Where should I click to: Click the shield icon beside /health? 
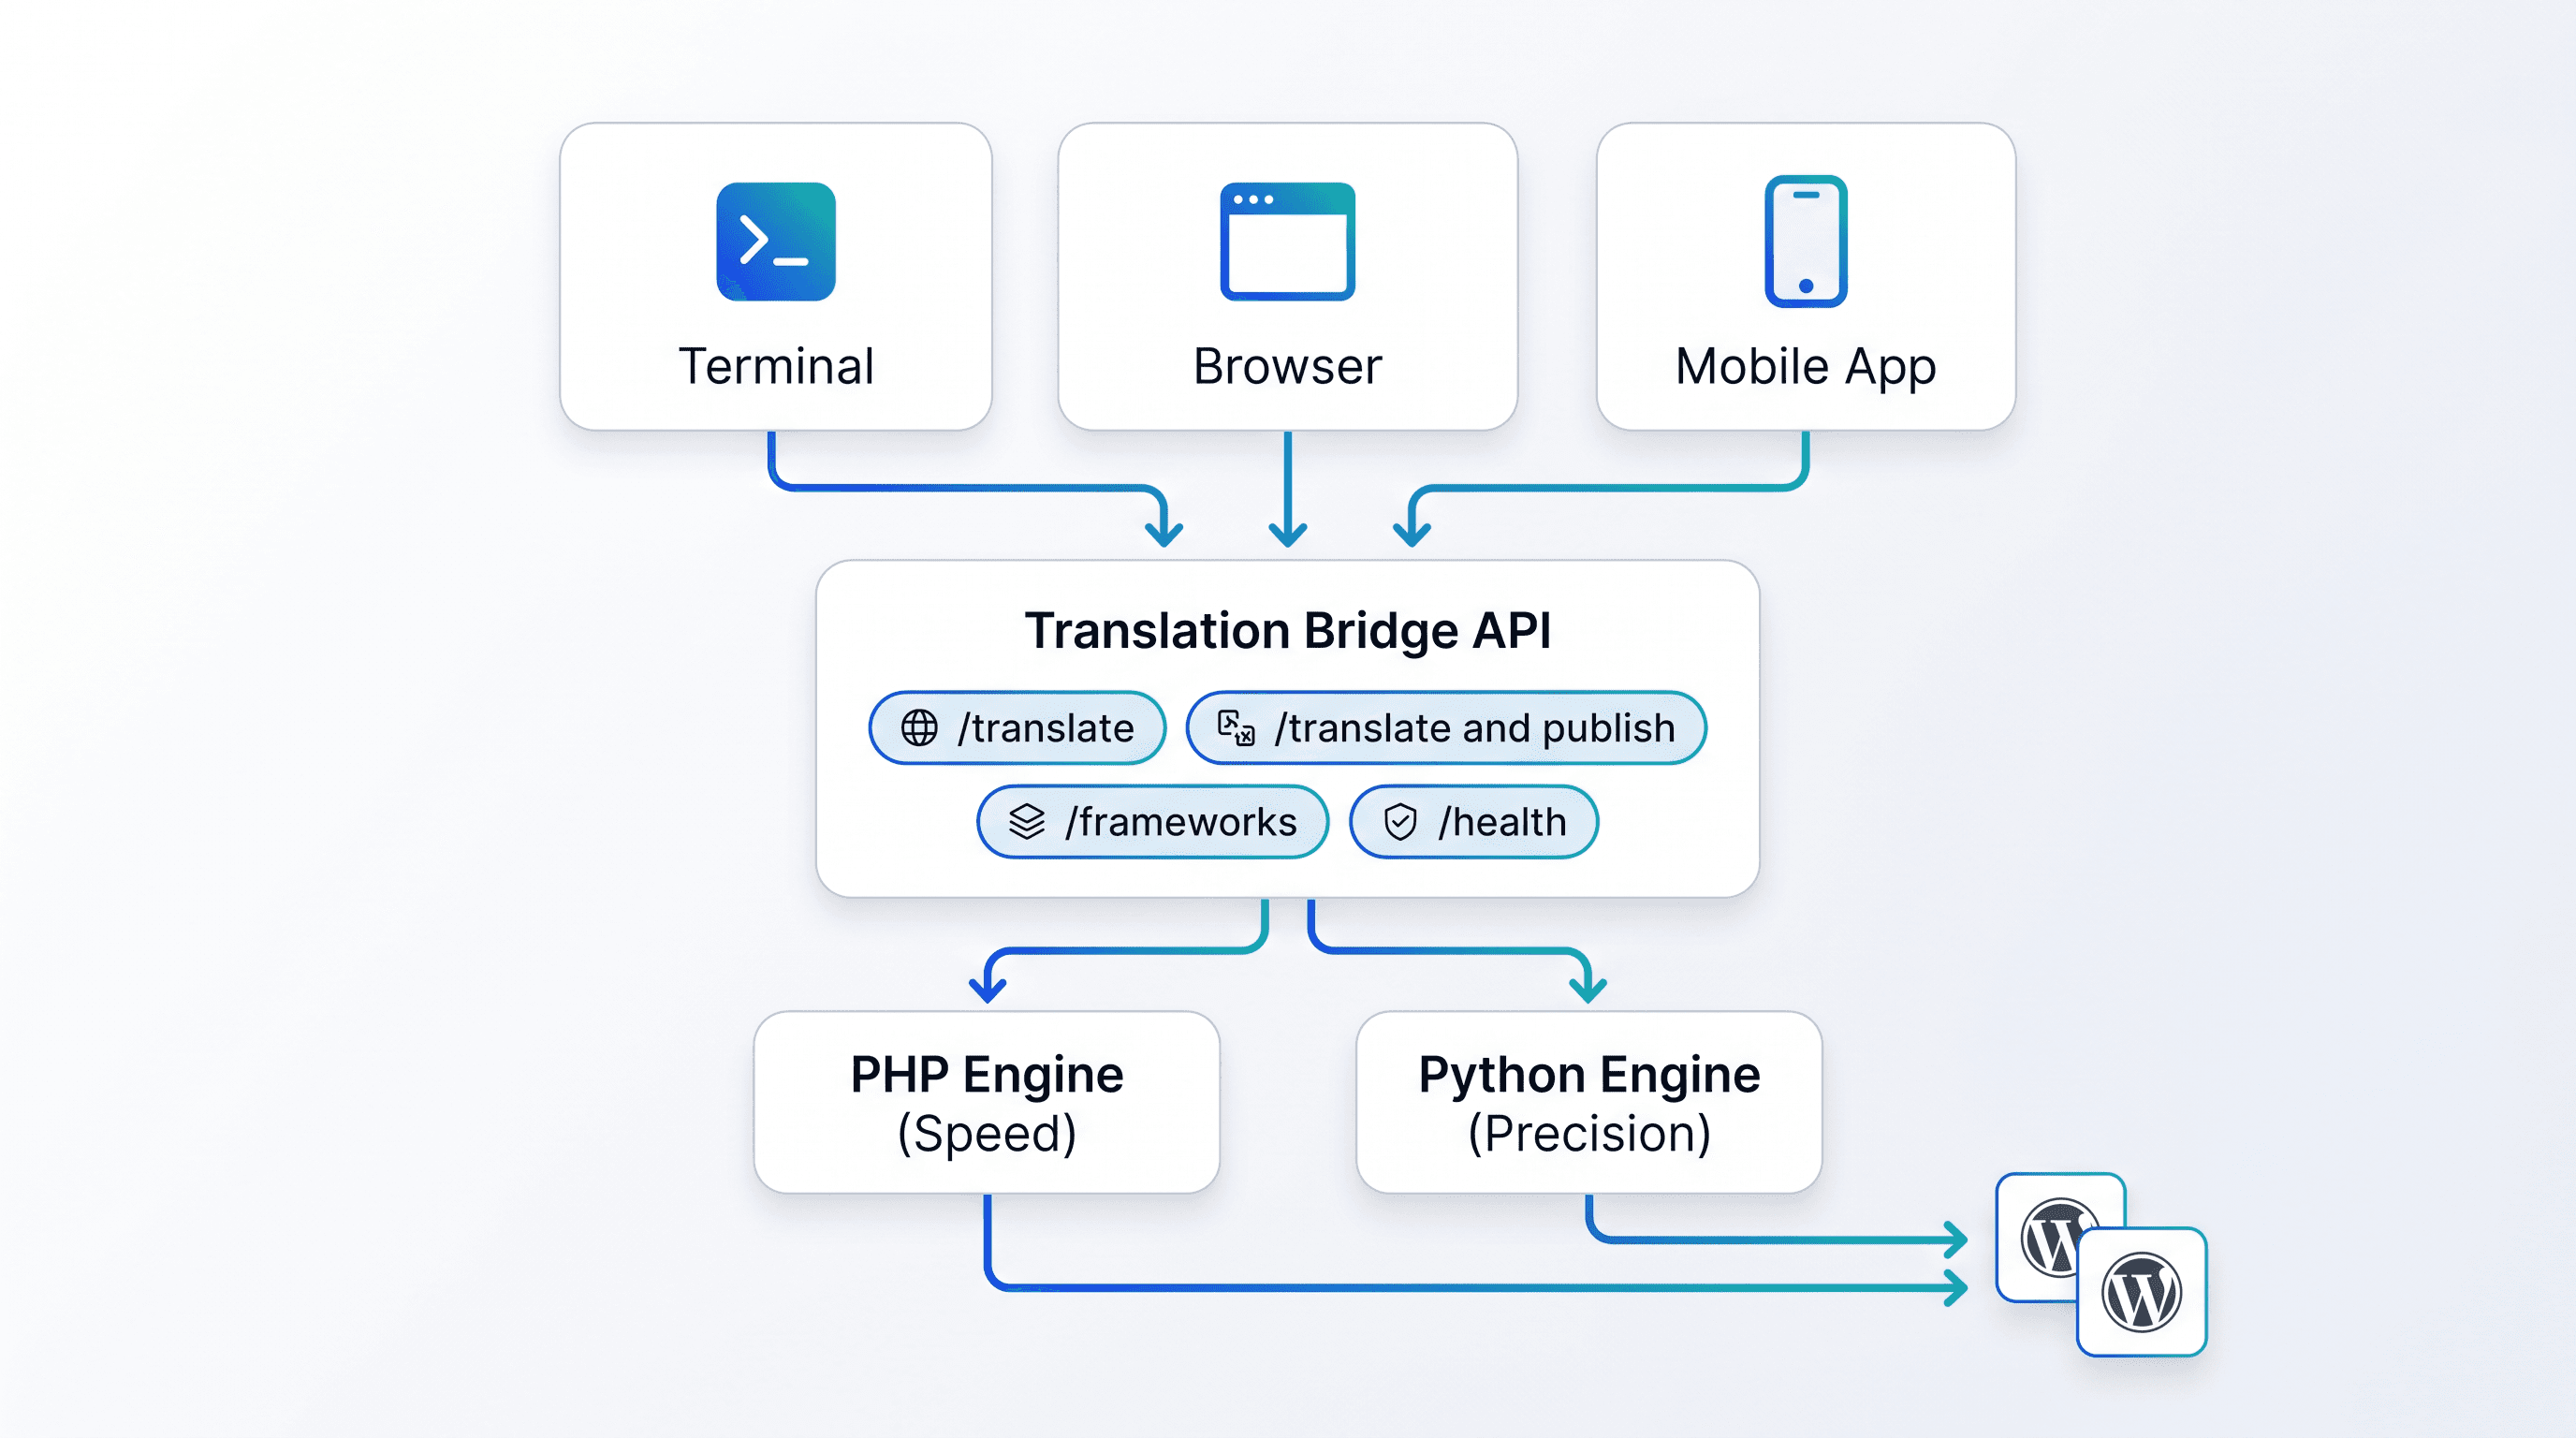1400,822
